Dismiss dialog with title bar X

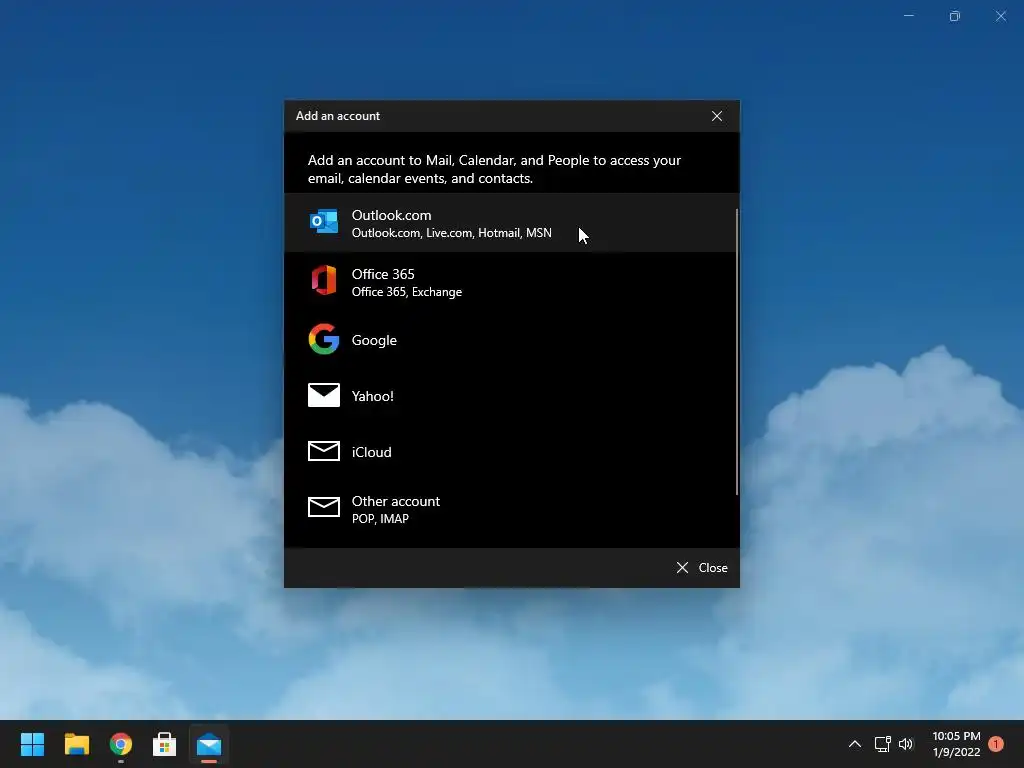pos(717,116)
